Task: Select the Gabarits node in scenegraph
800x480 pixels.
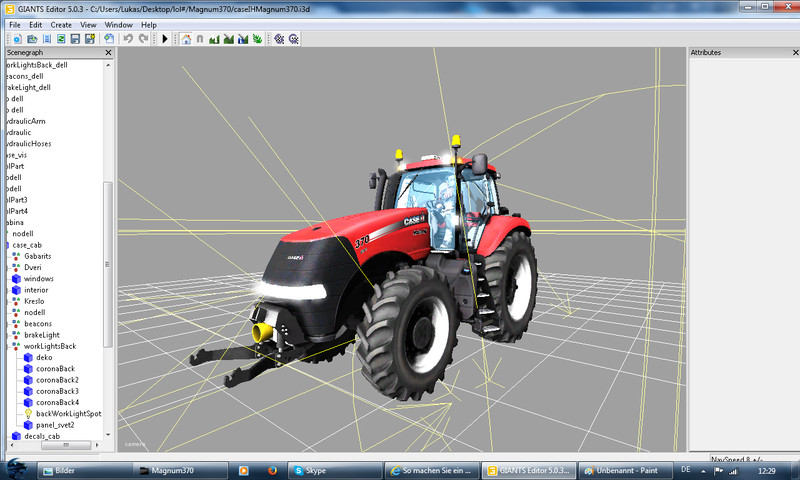Action: coord(38,256)
